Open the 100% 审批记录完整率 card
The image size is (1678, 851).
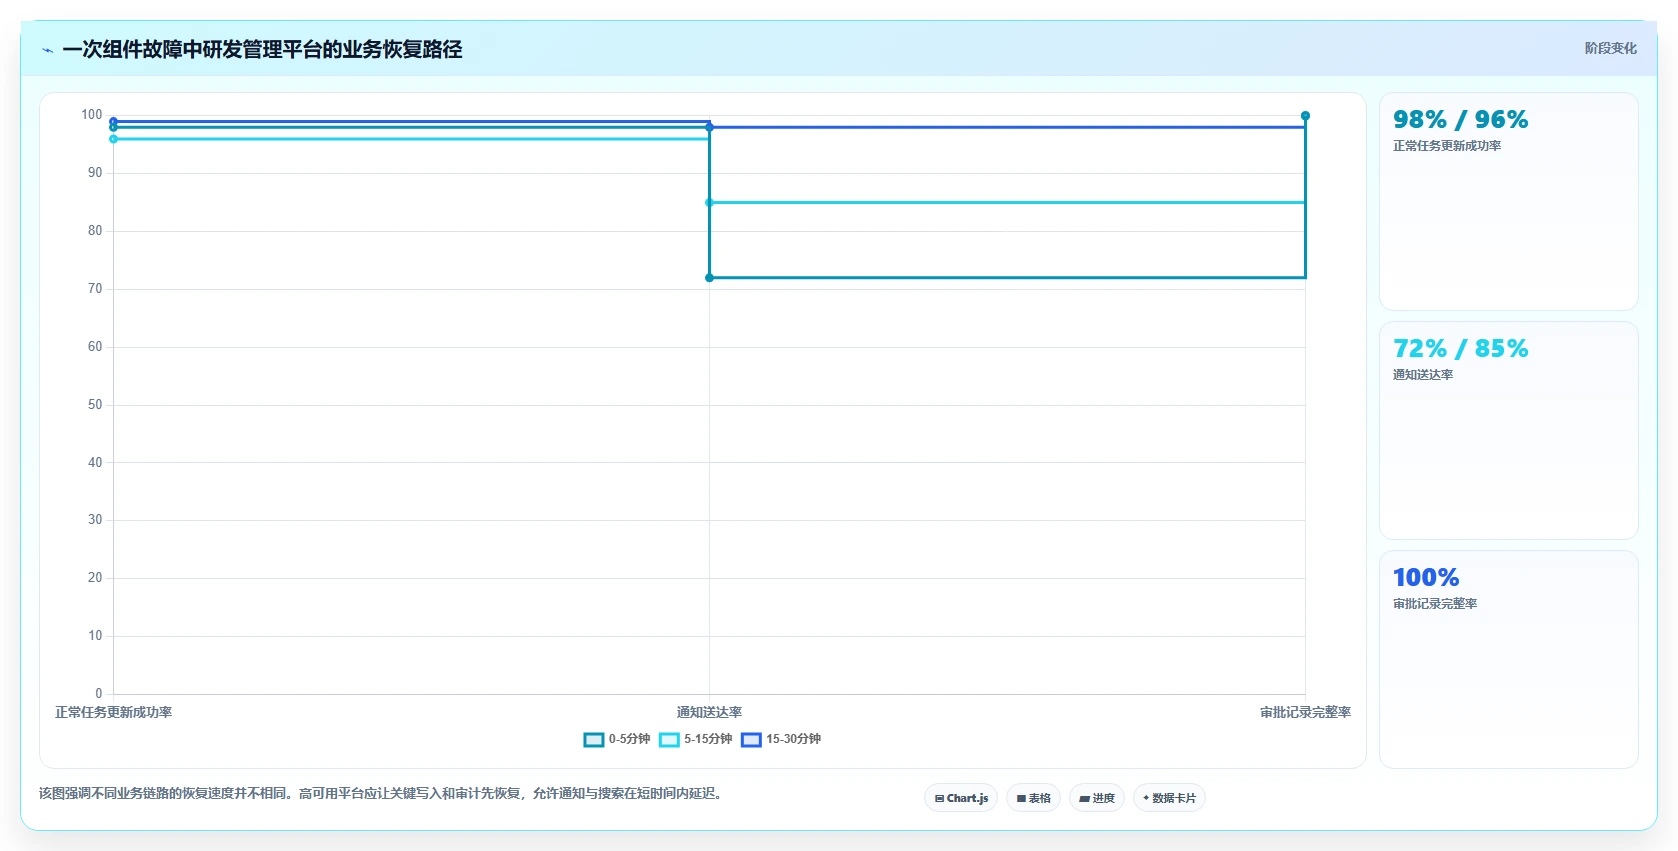tap(1508, 659)
